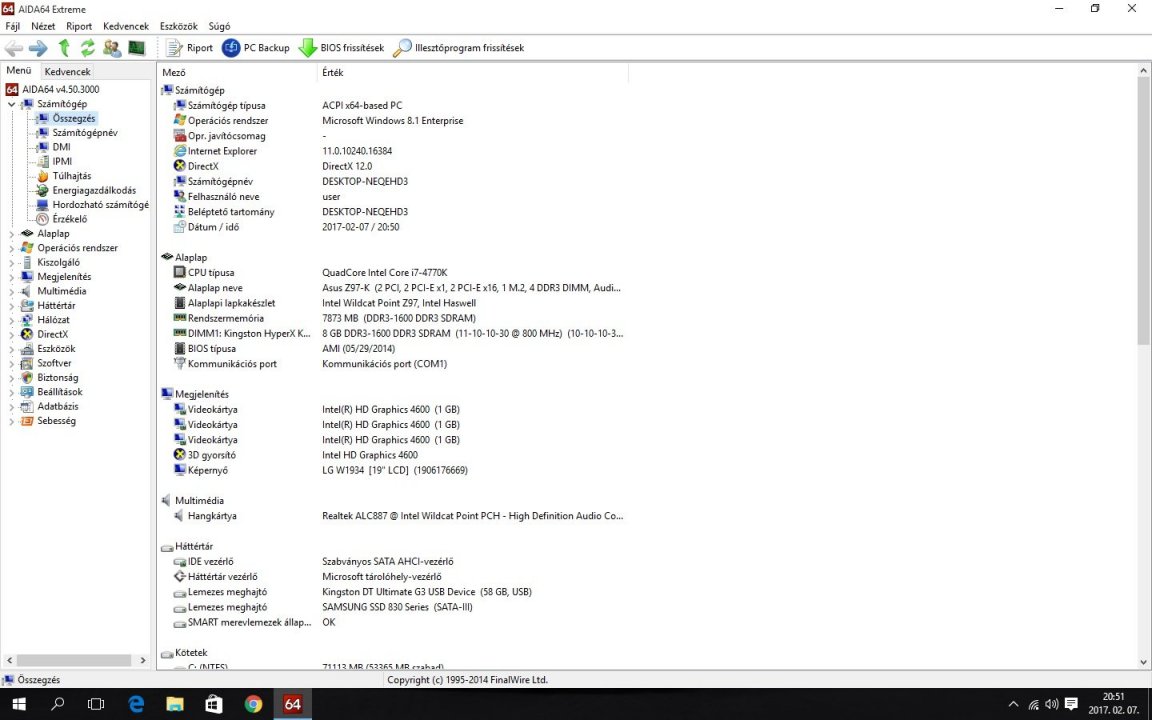Select Számítógépnév in the tree
This screenshot has width=1152, height=720.
[x=84, y=133]
